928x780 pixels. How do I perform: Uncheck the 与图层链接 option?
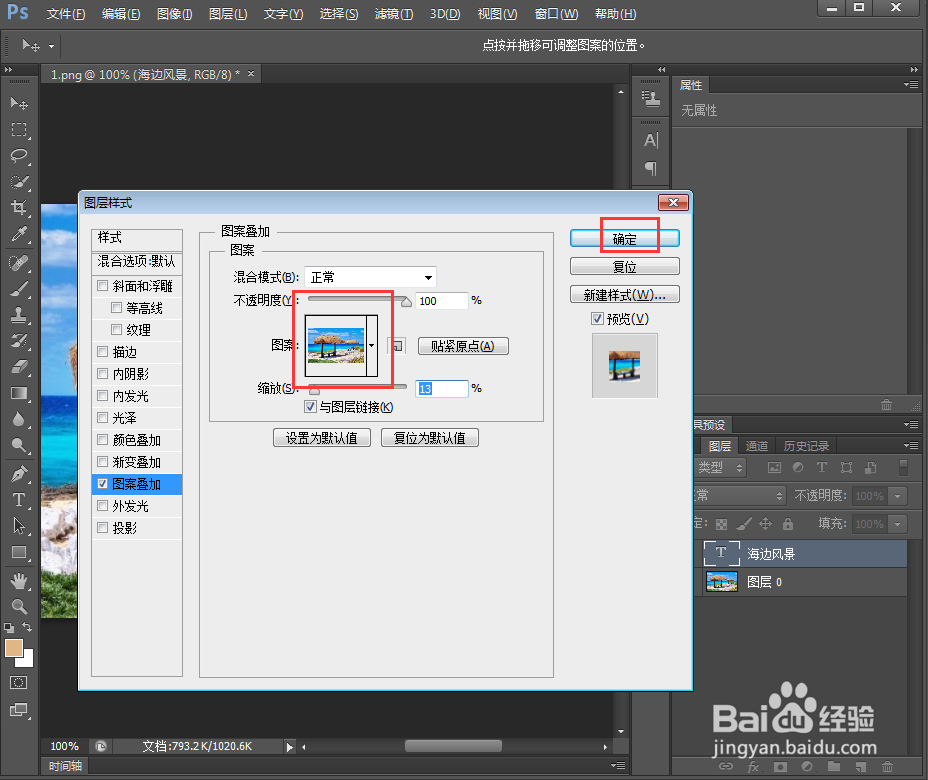pos(311,406)
